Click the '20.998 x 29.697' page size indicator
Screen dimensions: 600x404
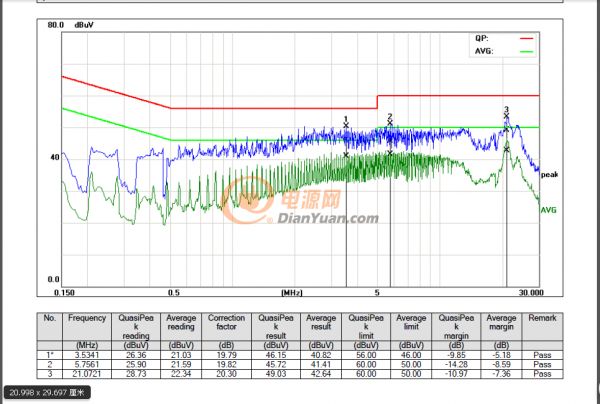pos(47,392)
